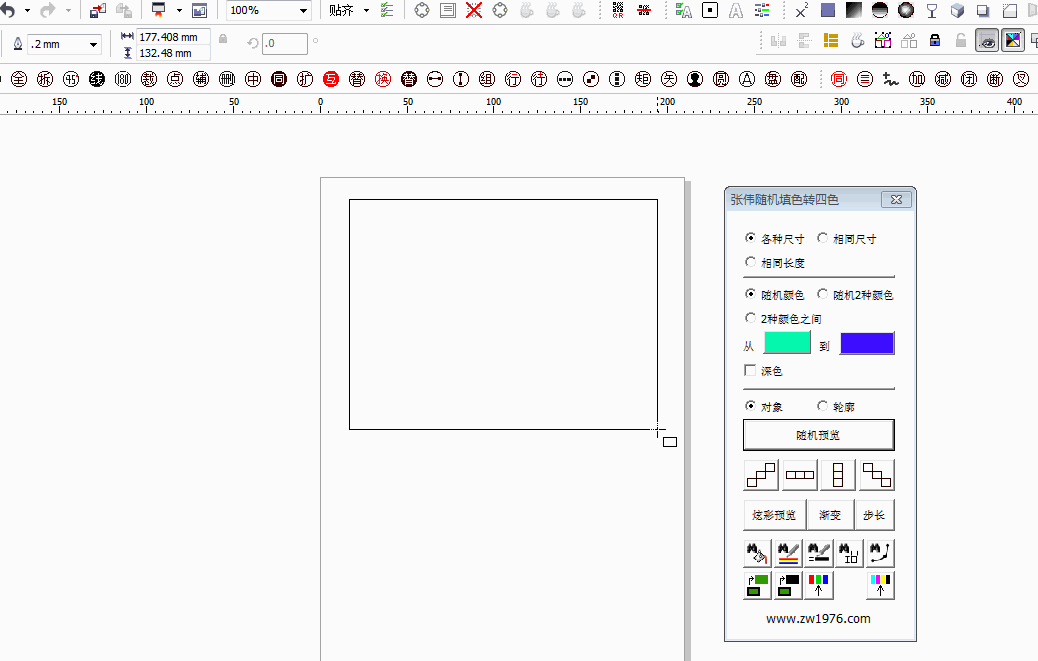Image resolution: width=1038 pixels, height=661 pixels.
Task: Click the ascending staircase arrangement icon
Action: coord(762,475)
